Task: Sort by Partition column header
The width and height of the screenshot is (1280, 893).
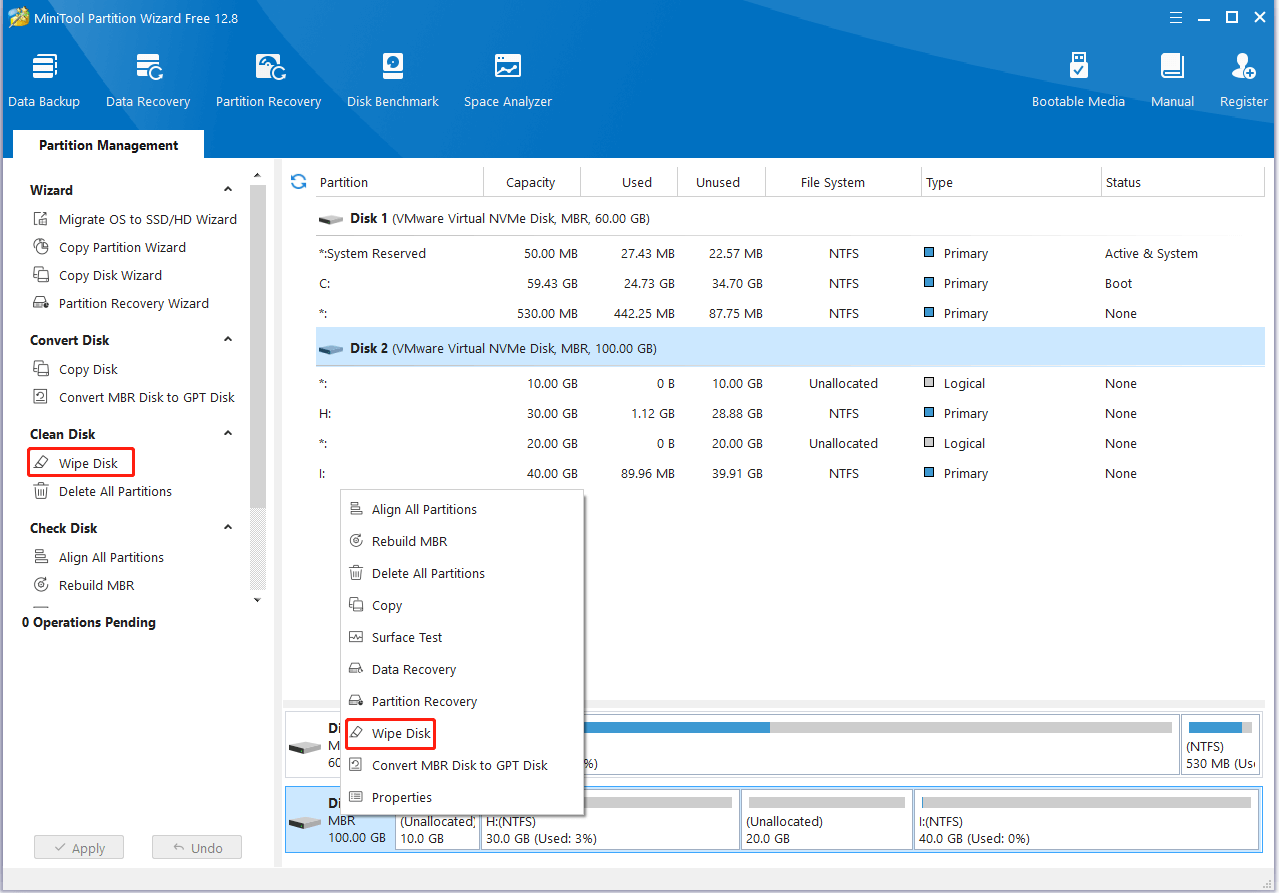Action: pyautogui.click(x=399, y=182)
